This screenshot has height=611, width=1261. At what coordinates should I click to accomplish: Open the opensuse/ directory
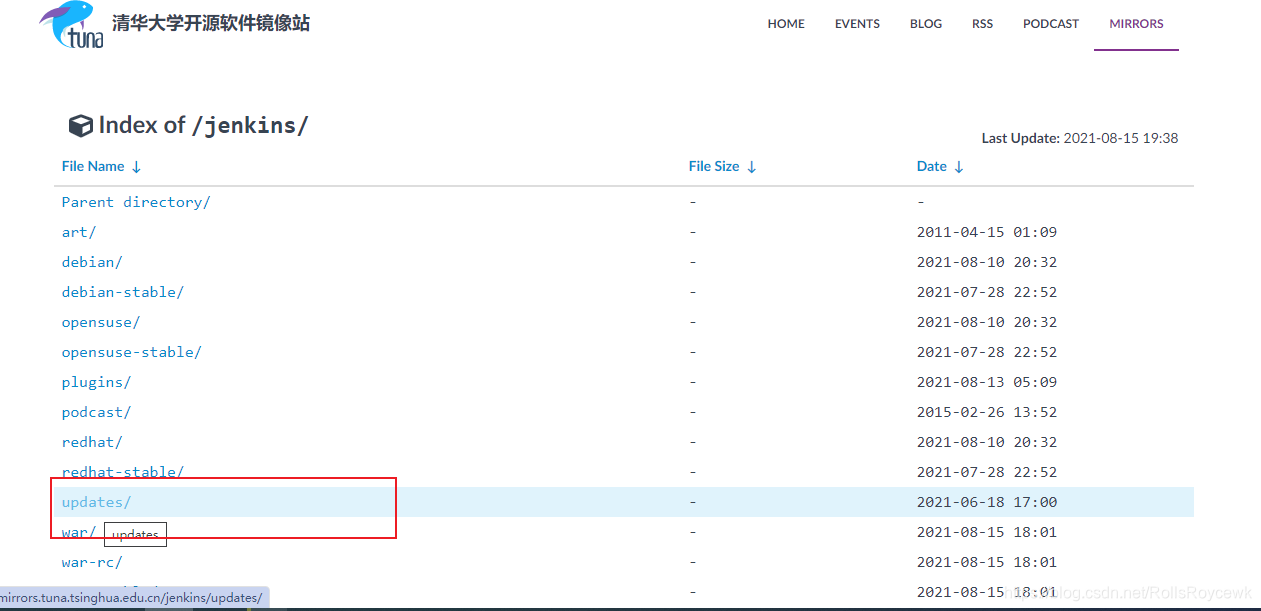coord(101,322)
